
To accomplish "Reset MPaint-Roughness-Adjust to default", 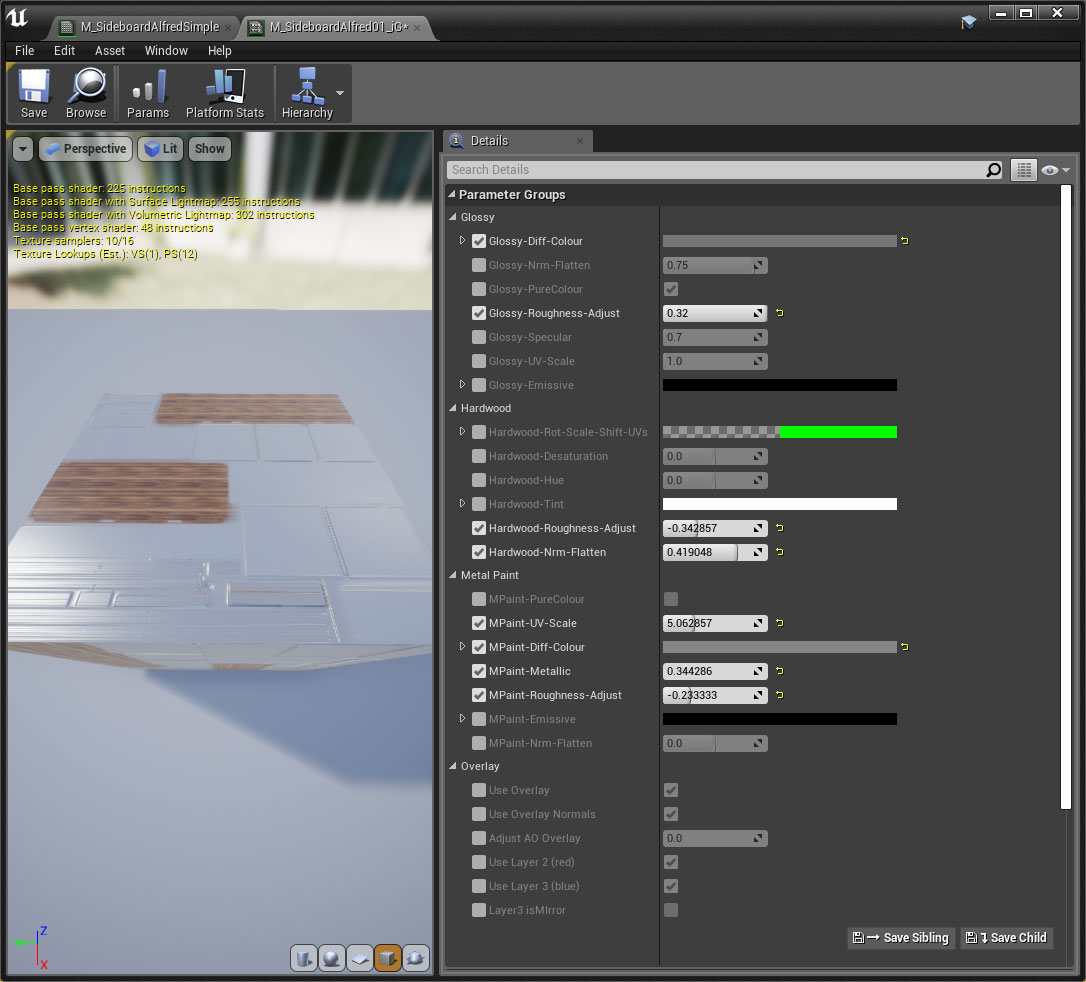I will 780,695.
